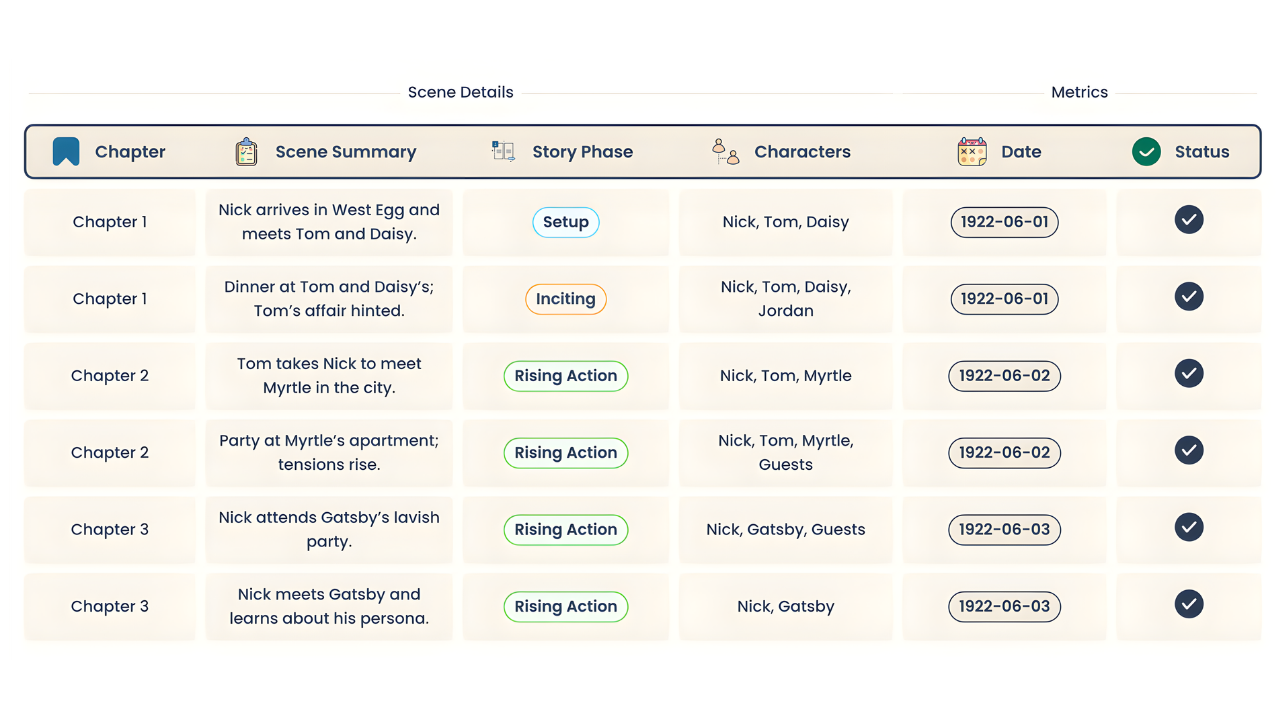Click the Story Phase column header icon
Screen dimensions: 1280x720
point(503,151)
